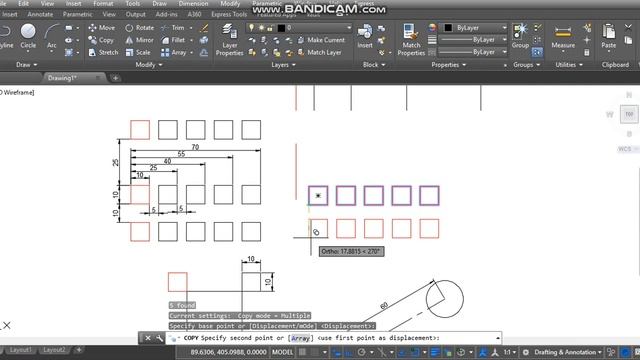This screenshot has height=360, width=640.
Task: Click the Group tool
Action: click(x=520, y=36)
